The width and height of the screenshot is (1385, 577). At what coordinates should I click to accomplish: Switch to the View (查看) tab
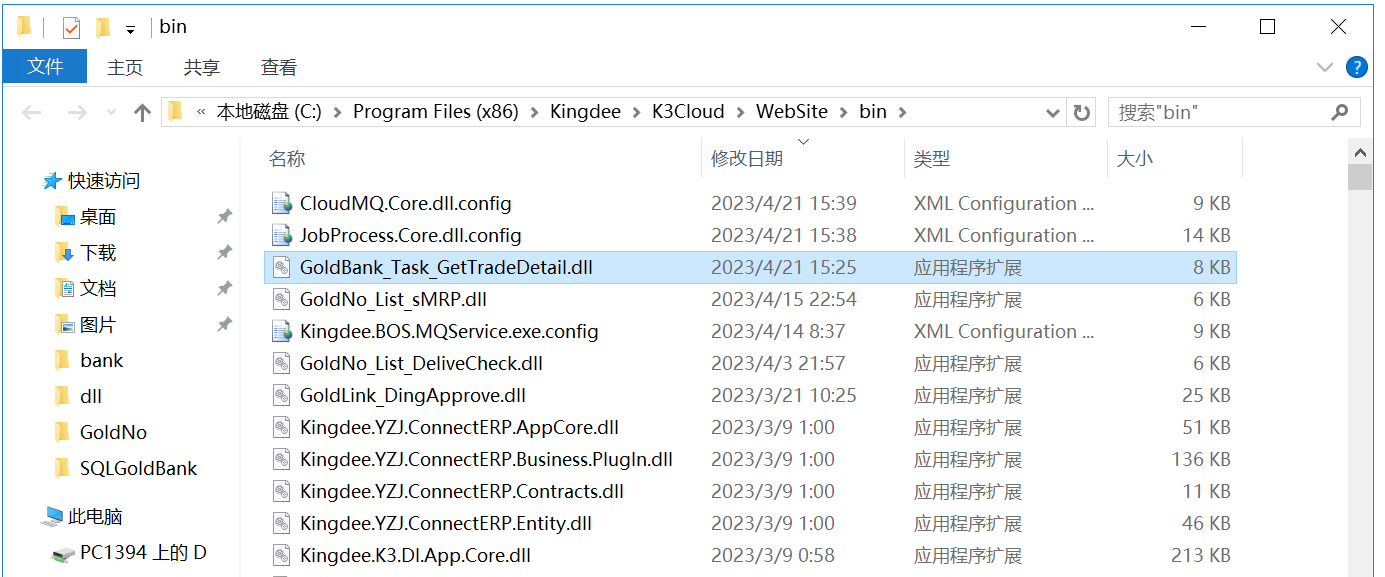click(x=279, y=67)
